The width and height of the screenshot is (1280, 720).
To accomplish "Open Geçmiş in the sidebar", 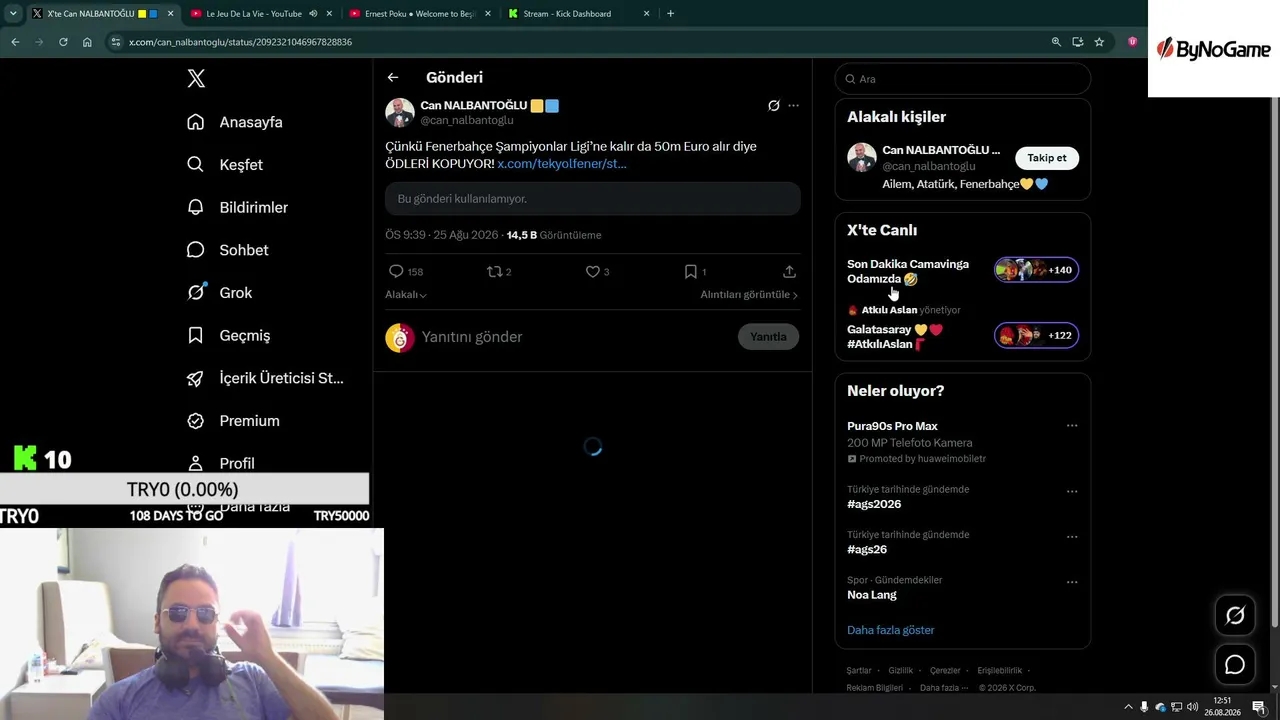I will [x=229, y=336].
